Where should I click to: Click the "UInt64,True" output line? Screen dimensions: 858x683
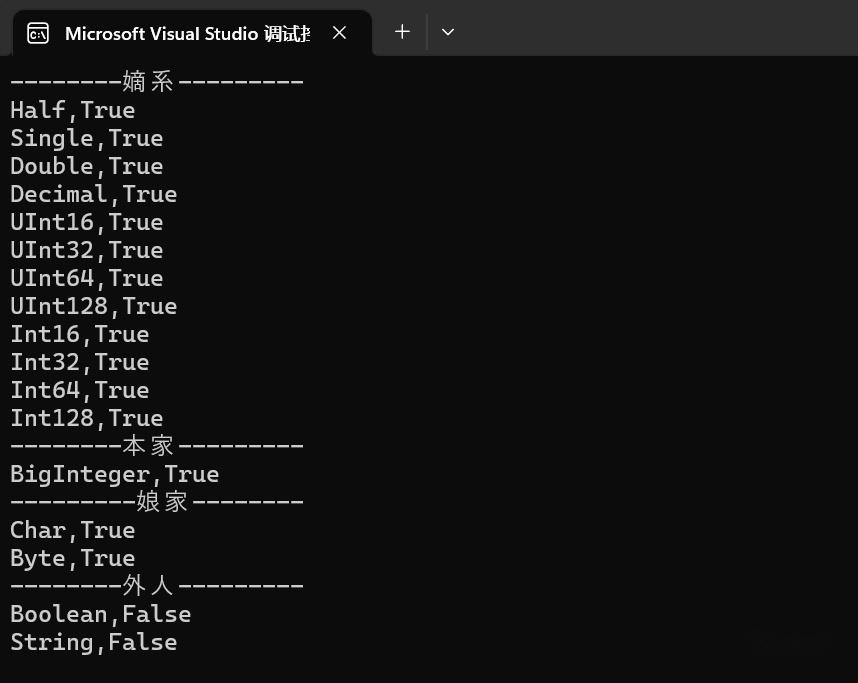click(x=86, y=278)
